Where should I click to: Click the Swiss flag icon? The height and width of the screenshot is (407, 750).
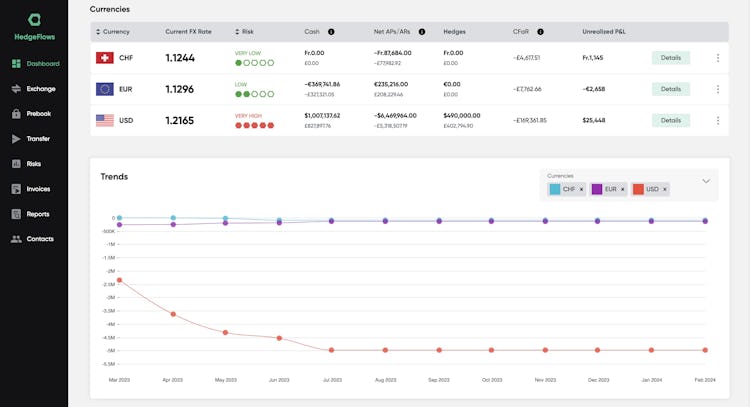point(105,58)
